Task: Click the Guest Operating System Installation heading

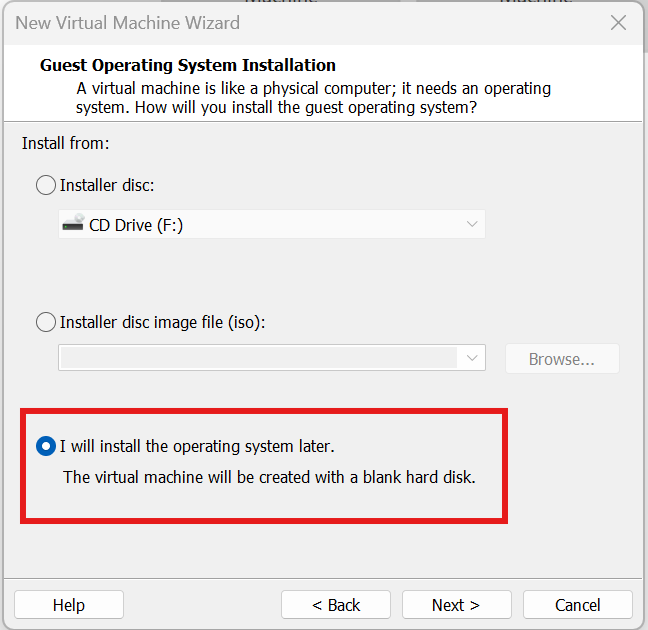Action: point(188,66)
